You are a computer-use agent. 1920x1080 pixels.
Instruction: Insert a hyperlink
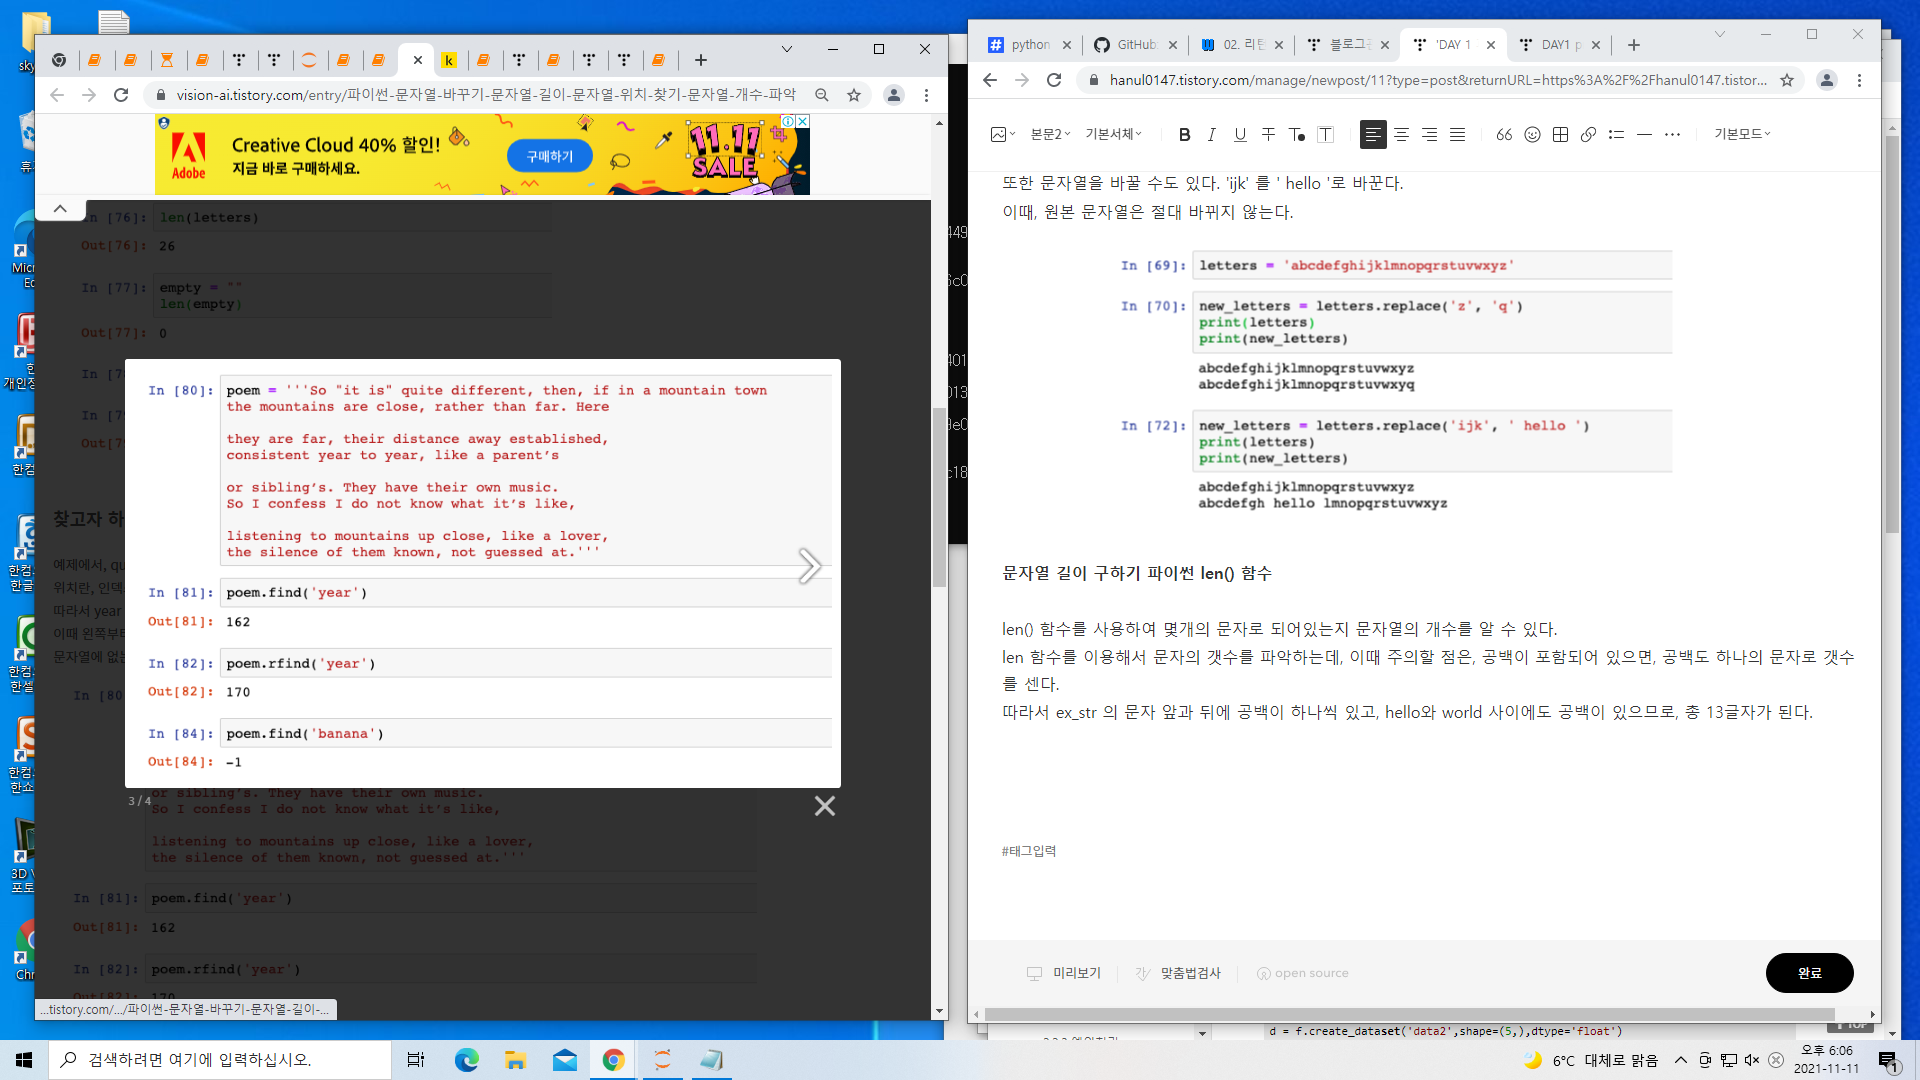[x=1588, y=134]
